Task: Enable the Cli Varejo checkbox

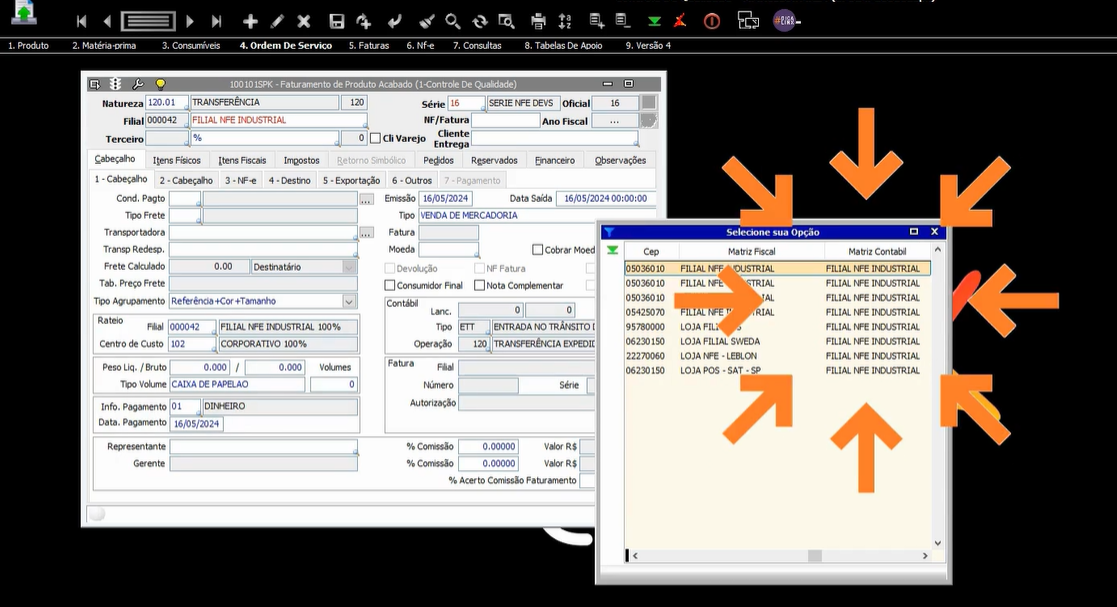Action: tap(376, 138)
